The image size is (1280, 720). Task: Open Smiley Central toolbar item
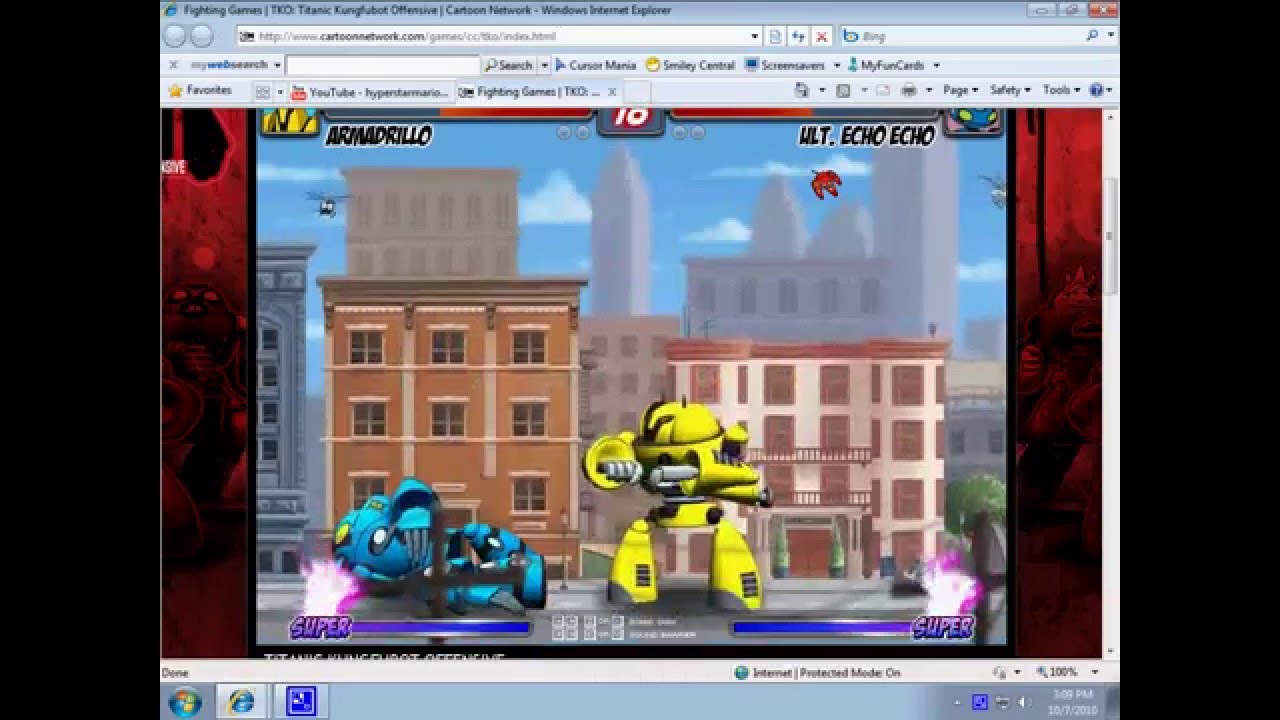click(690, 65)
